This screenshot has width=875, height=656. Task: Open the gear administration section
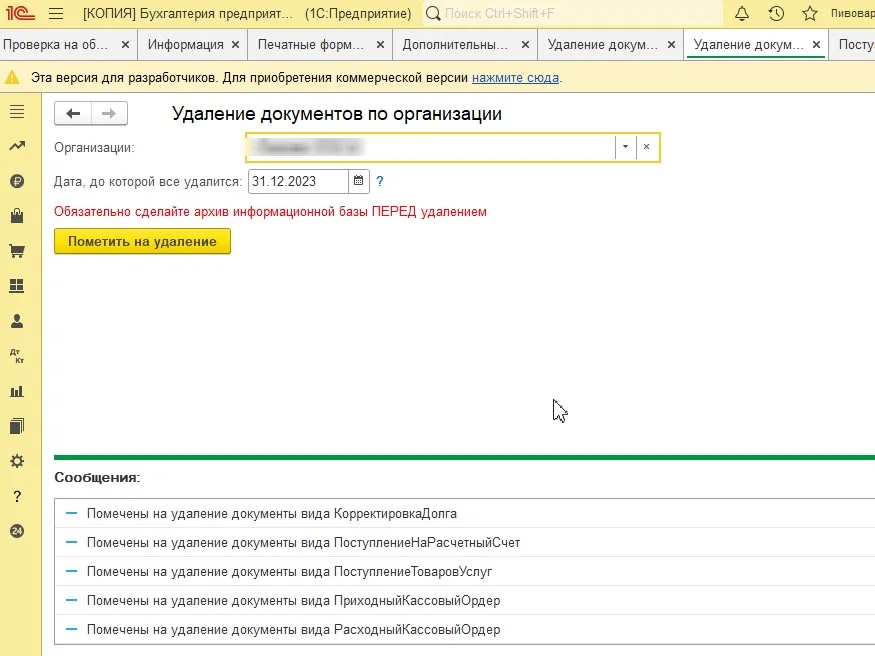point(17,461)
